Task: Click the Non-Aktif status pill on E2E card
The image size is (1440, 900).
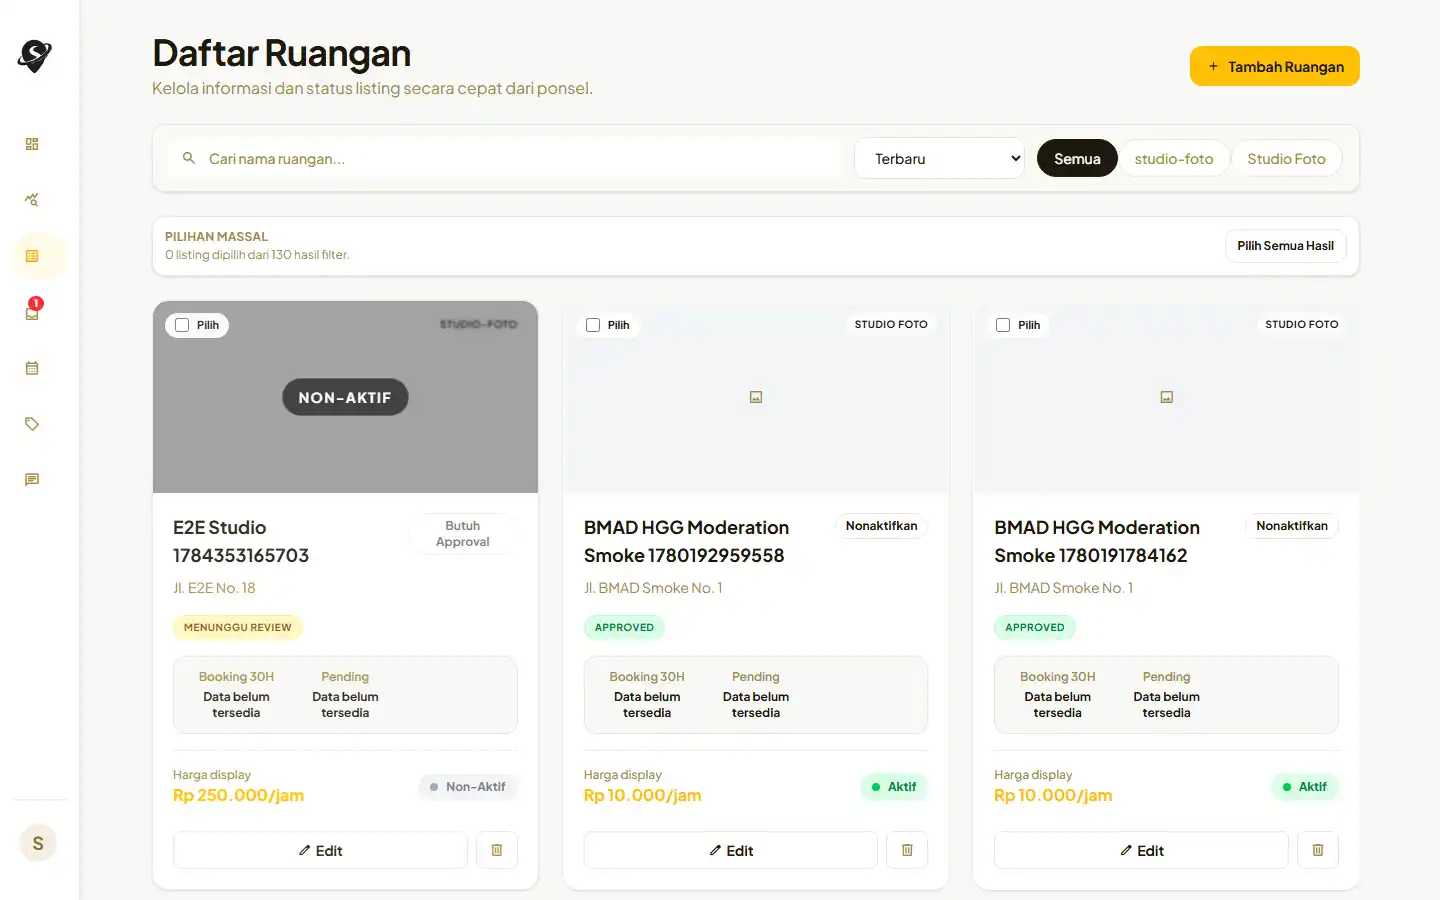Action: coord(467,787)
